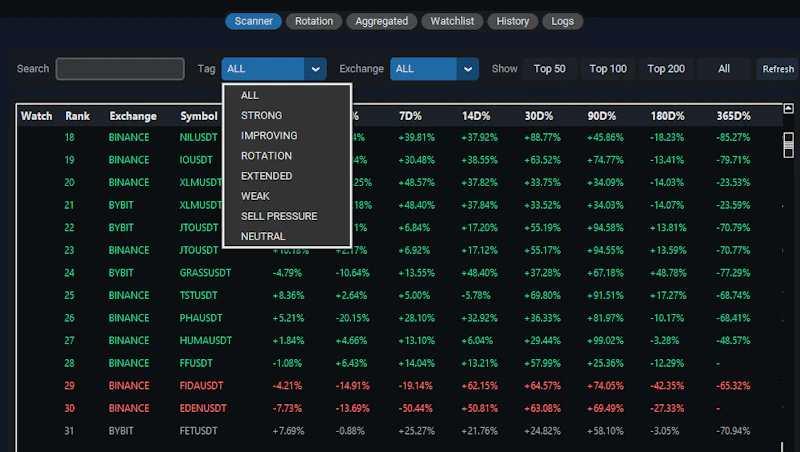Click BINANCE exchange in rank 20 row
Image resolution: width=800 pixels, height=452 pixels.
coord(129,183)
